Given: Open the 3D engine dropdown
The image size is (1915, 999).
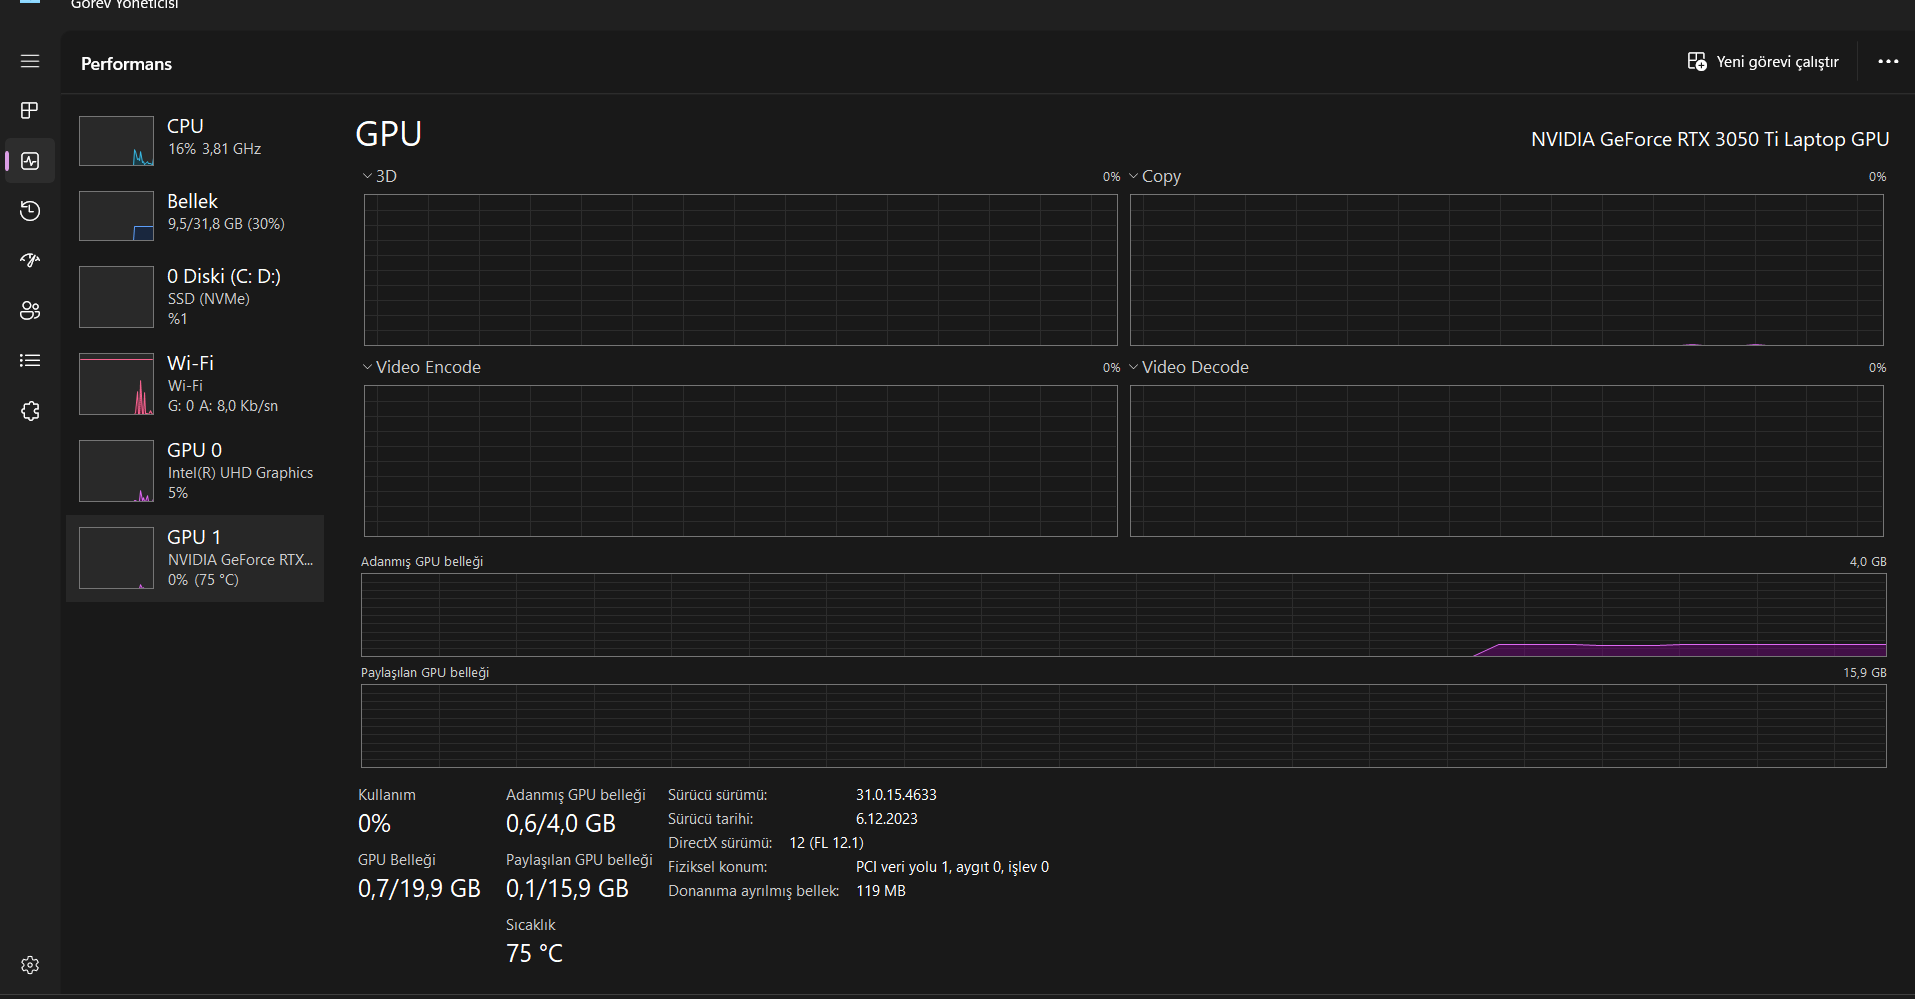Looking at the screenshot, I should pos(380,176).
